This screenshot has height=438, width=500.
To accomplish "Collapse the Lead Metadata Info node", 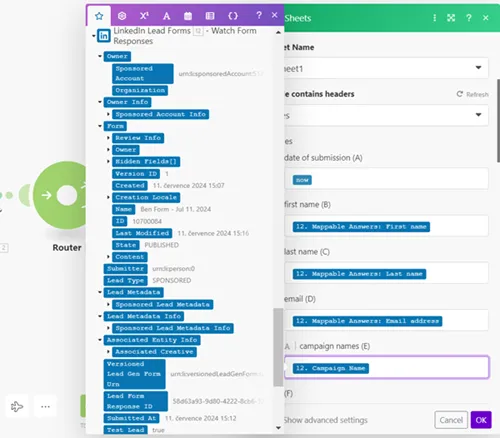I will click(100, 316).
